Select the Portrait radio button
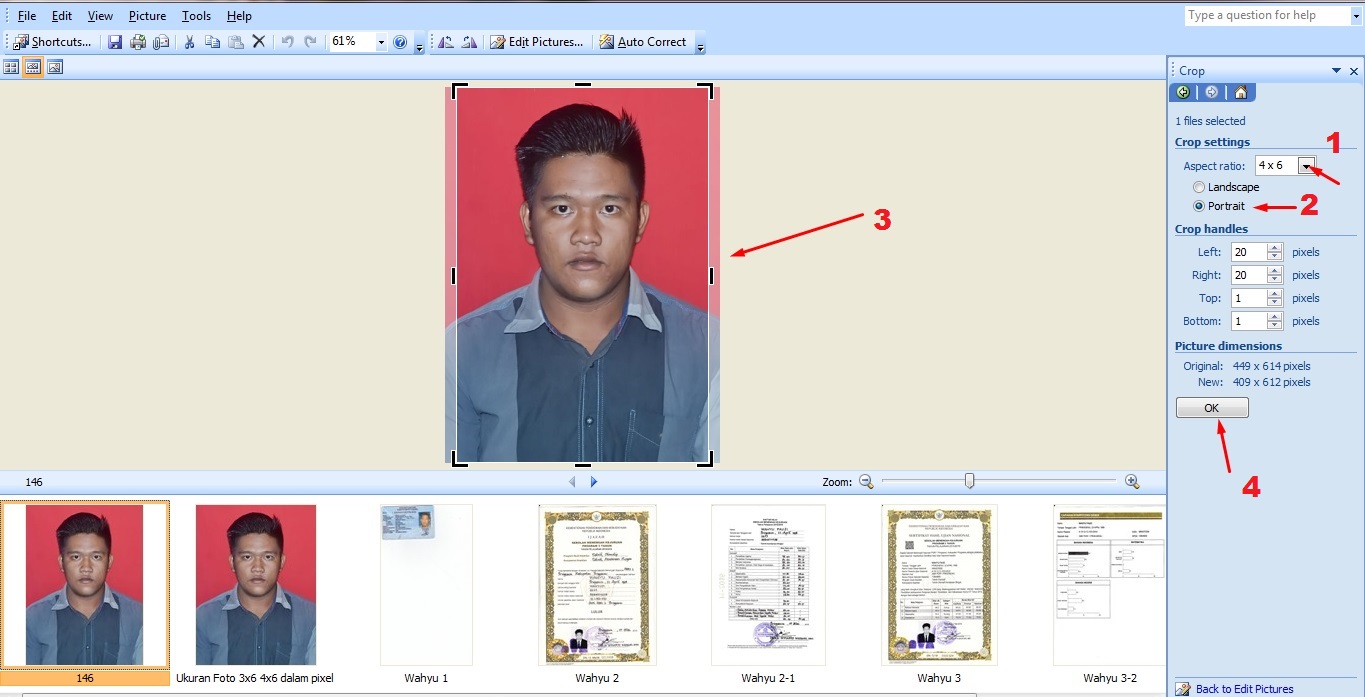The width and height of the screenshot is (1365, 697). (1199, 206)
